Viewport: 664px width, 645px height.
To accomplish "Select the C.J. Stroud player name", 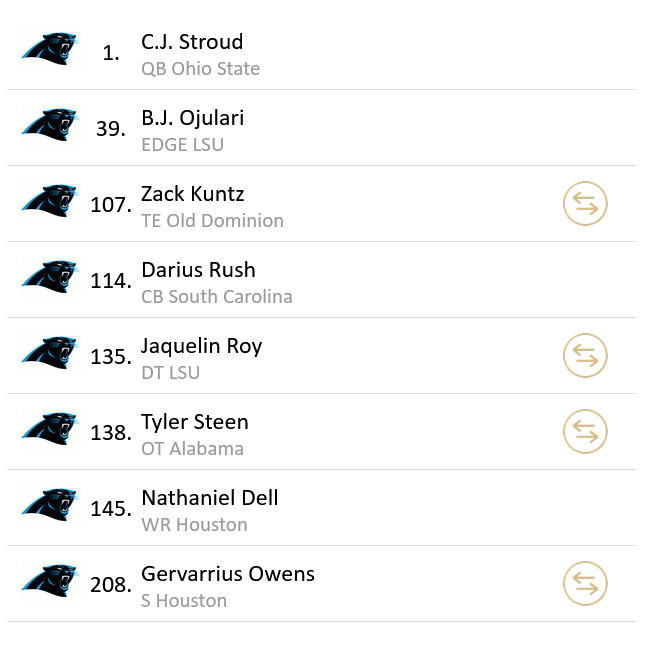I will (x=192, y=42).
